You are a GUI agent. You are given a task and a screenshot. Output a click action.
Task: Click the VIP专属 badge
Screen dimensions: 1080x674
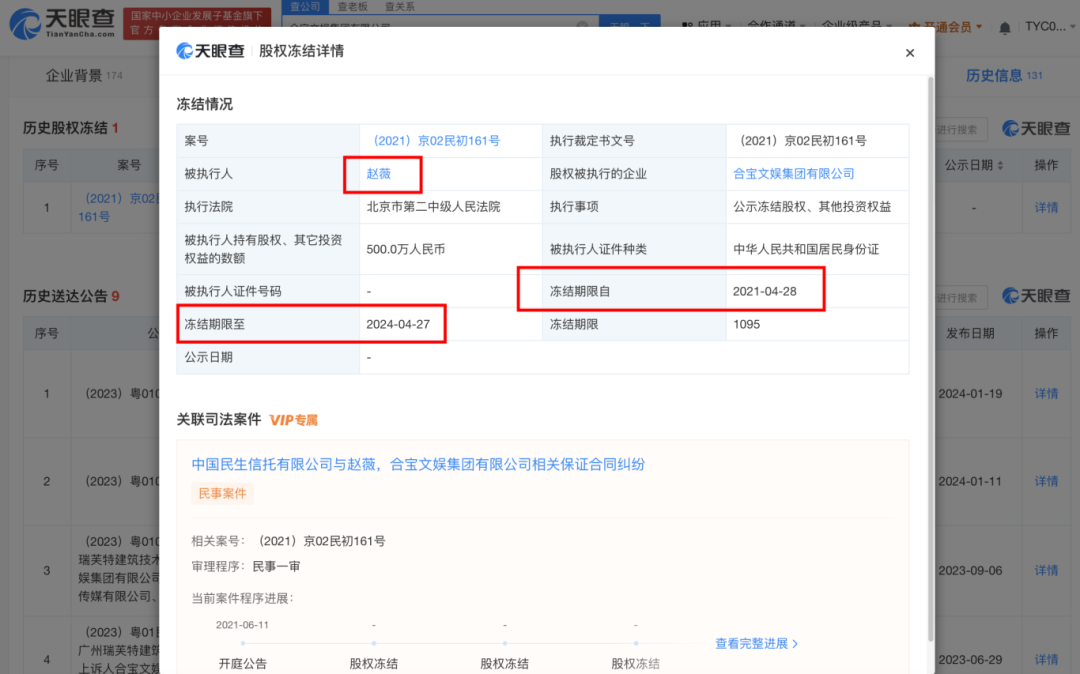(293, 420)
